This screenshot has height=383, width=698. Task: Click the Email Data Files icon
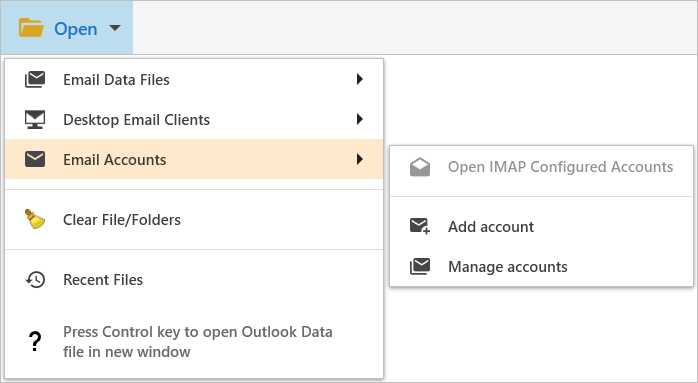35,79
